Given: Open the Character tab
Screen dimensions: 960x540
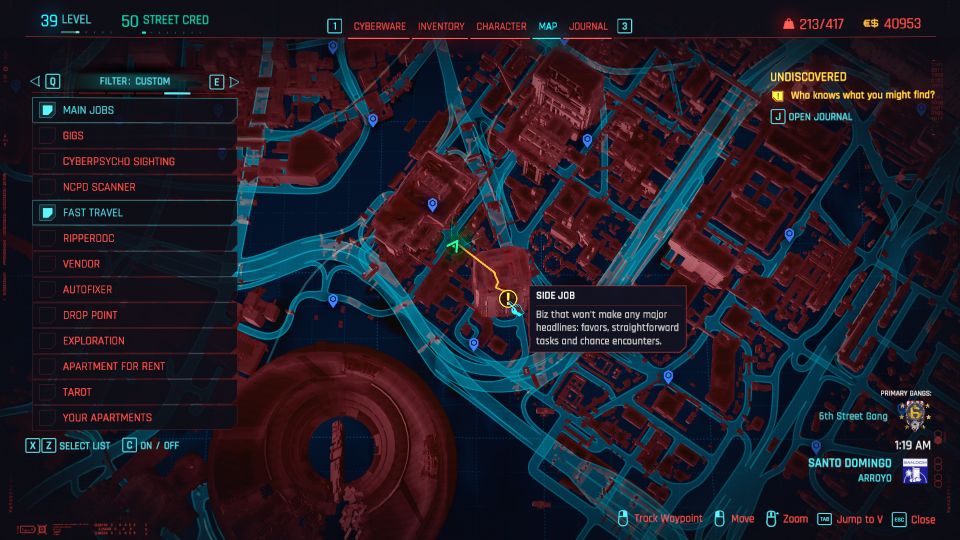Looking at the screenshot, I should coord(501,26).
